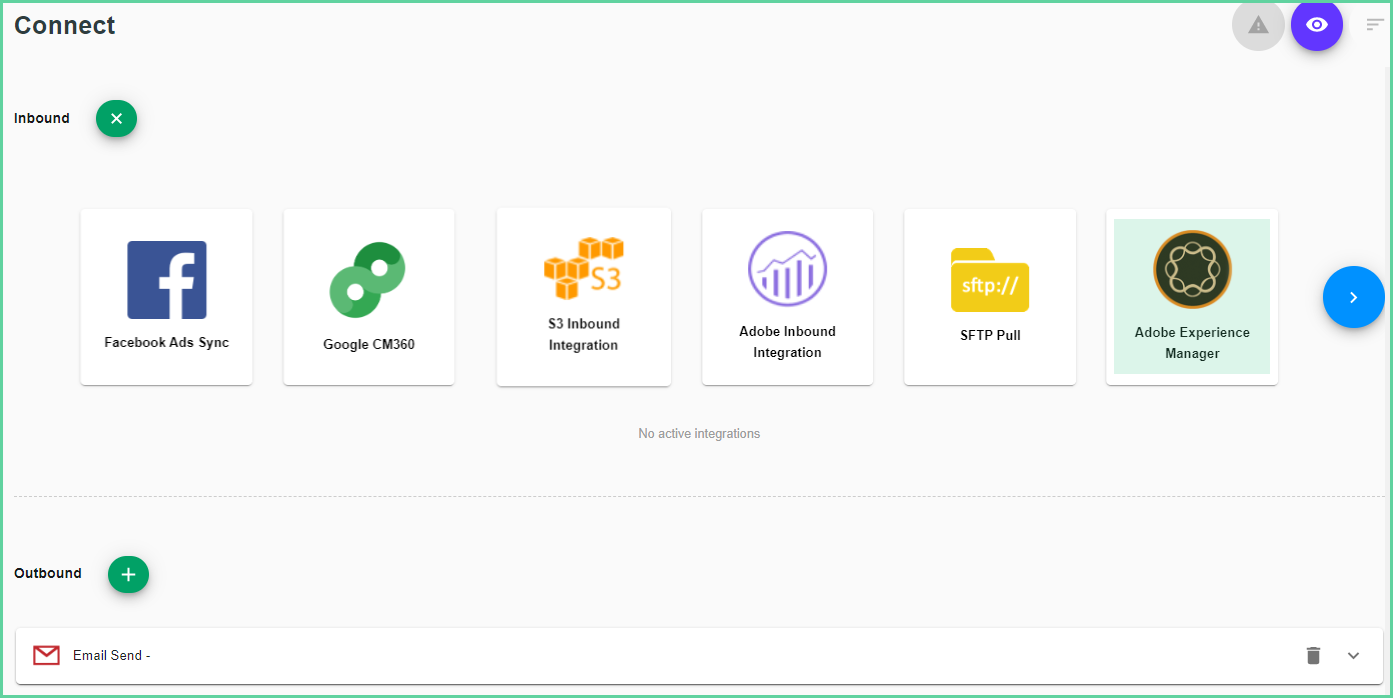This screenshot has height=698, width=1393.
Task: Choose the S3 Inbound Integration
Action: [583, 296]
